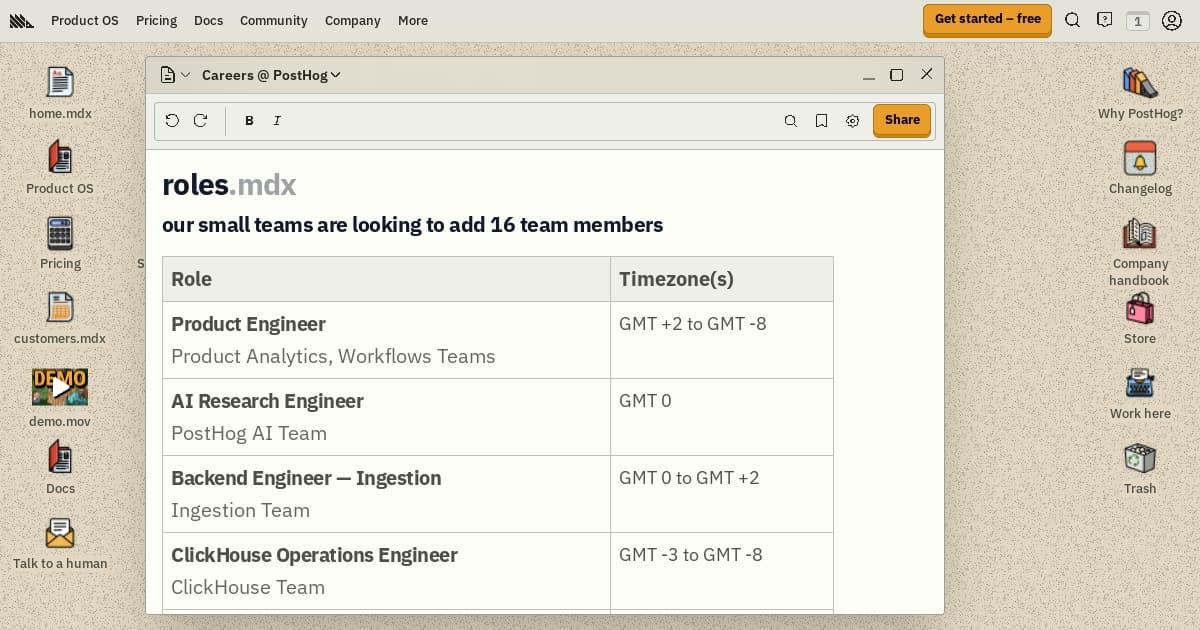Click the Product Engineer role
Image resolution: width=1200 pixels, height=630 pixels.
[x=248, y=324]
